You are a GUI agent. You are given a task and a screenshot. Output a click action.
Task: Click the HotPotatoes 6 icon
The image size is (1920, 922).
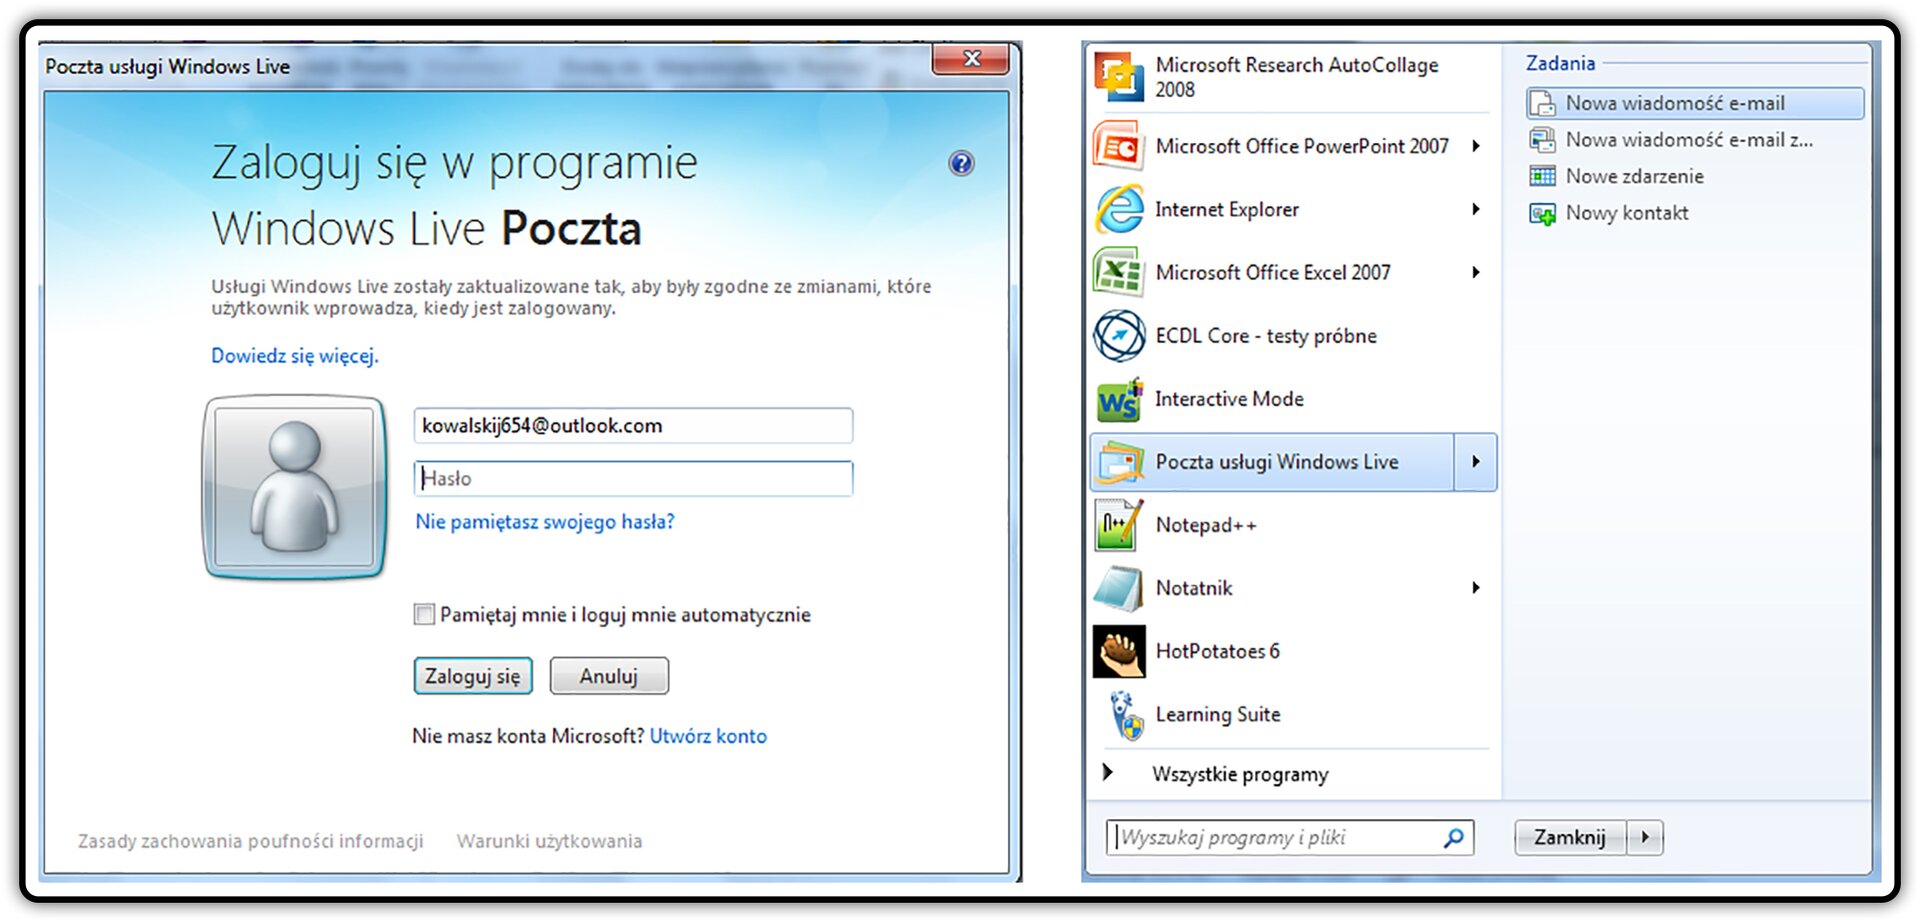coord(1119,651)
